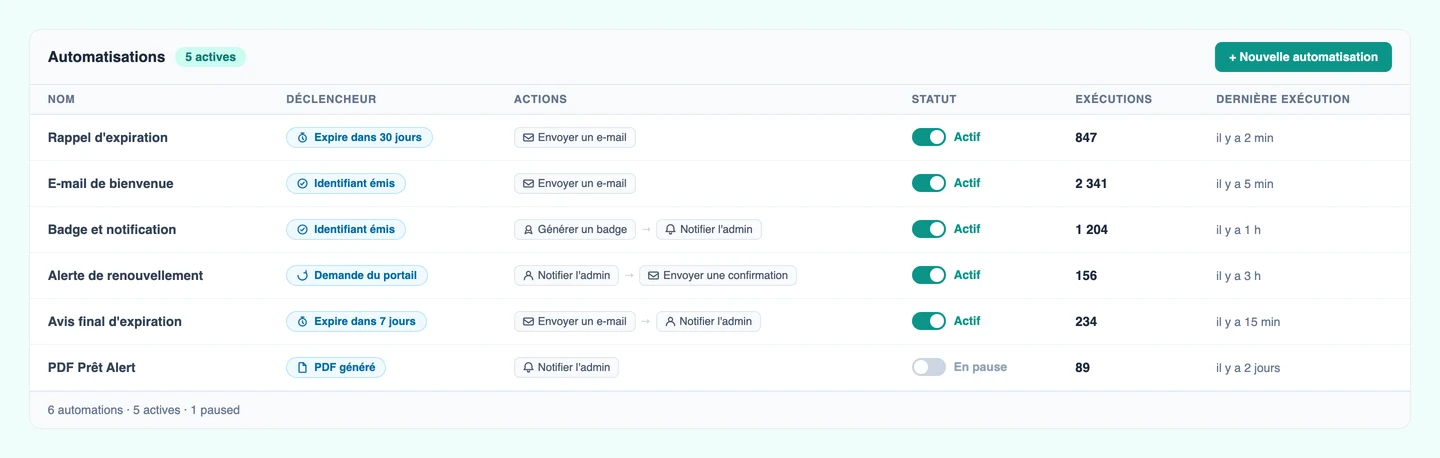Screen dimensions: 1440x458
Task: Open the 'PDF Prêt Alert' automation
Action: (92, 368)
